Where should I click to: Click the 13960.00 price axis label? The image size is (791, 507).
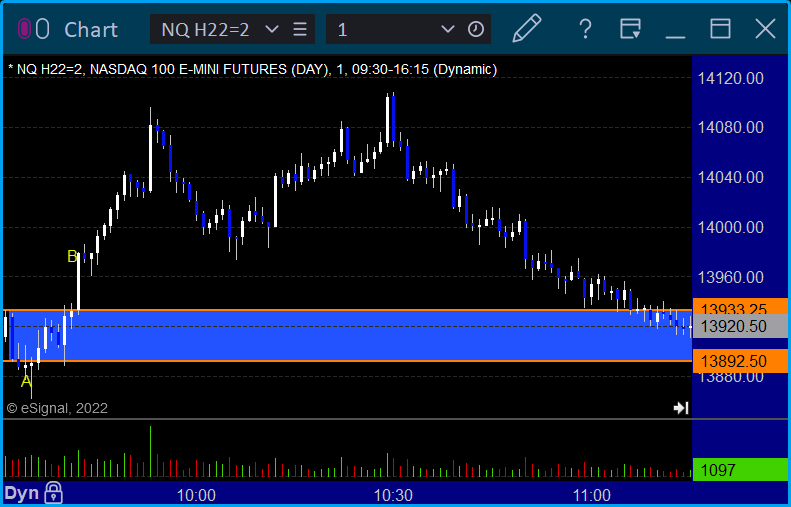click(730, 277)
